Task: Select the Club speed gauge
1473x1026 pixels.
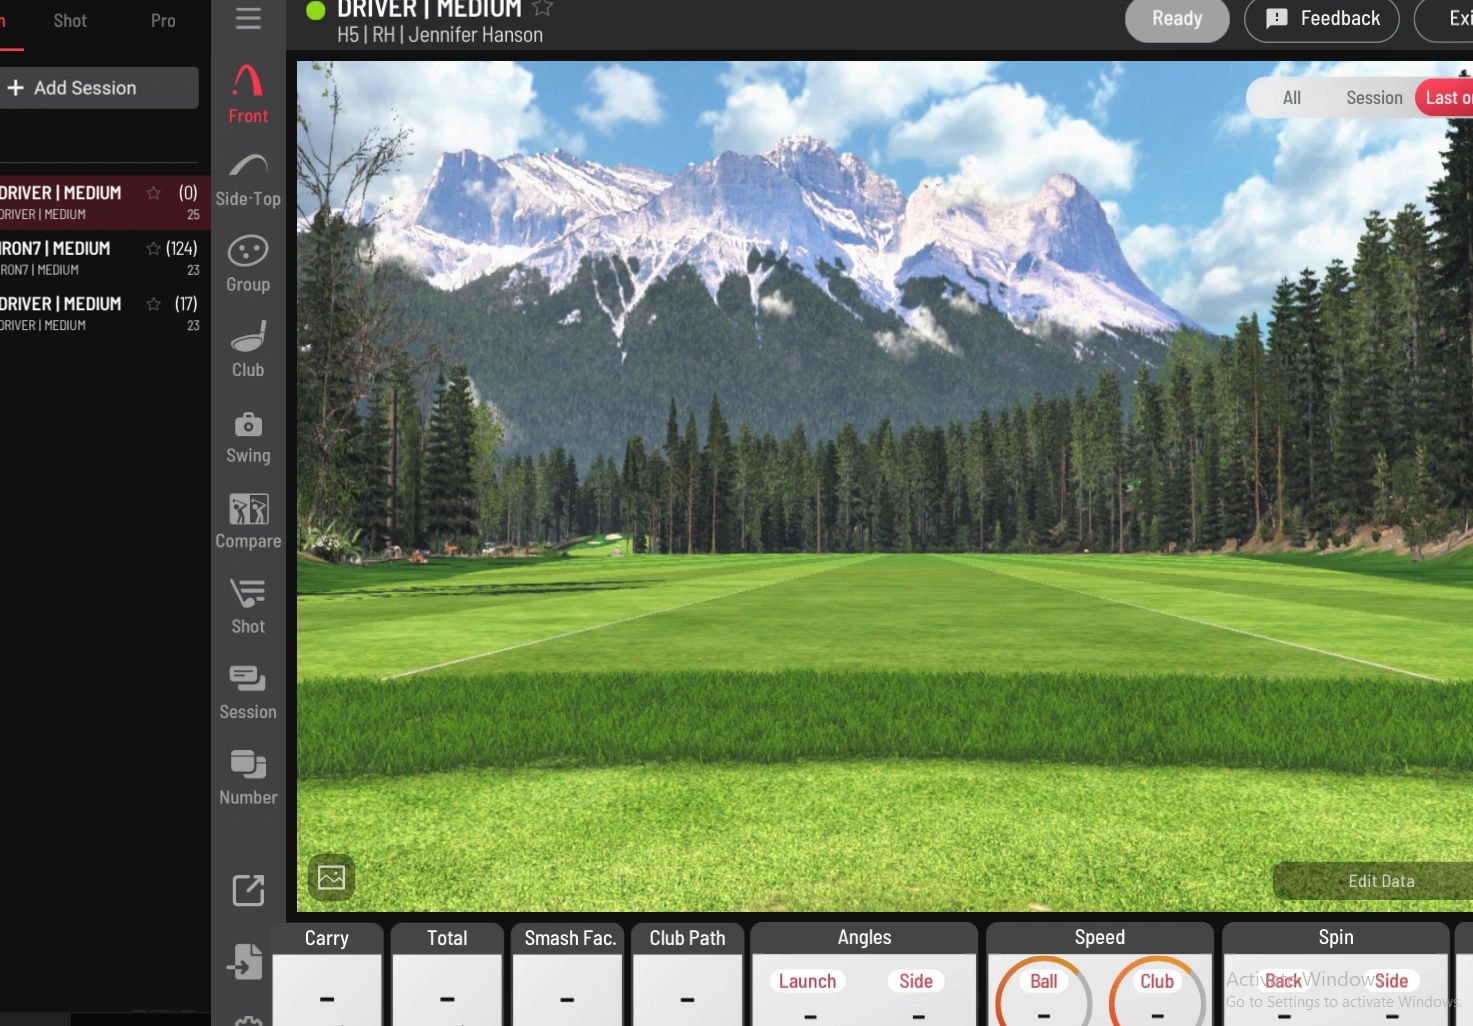Action: tap(1157, 992)
